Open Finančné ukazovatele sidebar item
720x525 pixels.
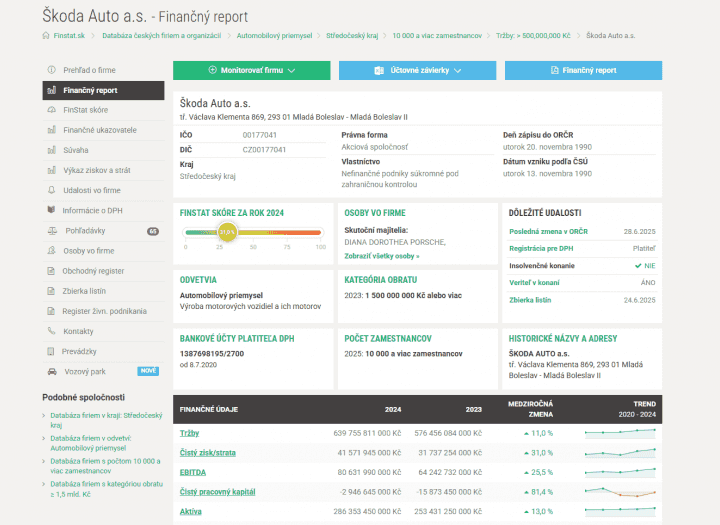click(103, 130)
